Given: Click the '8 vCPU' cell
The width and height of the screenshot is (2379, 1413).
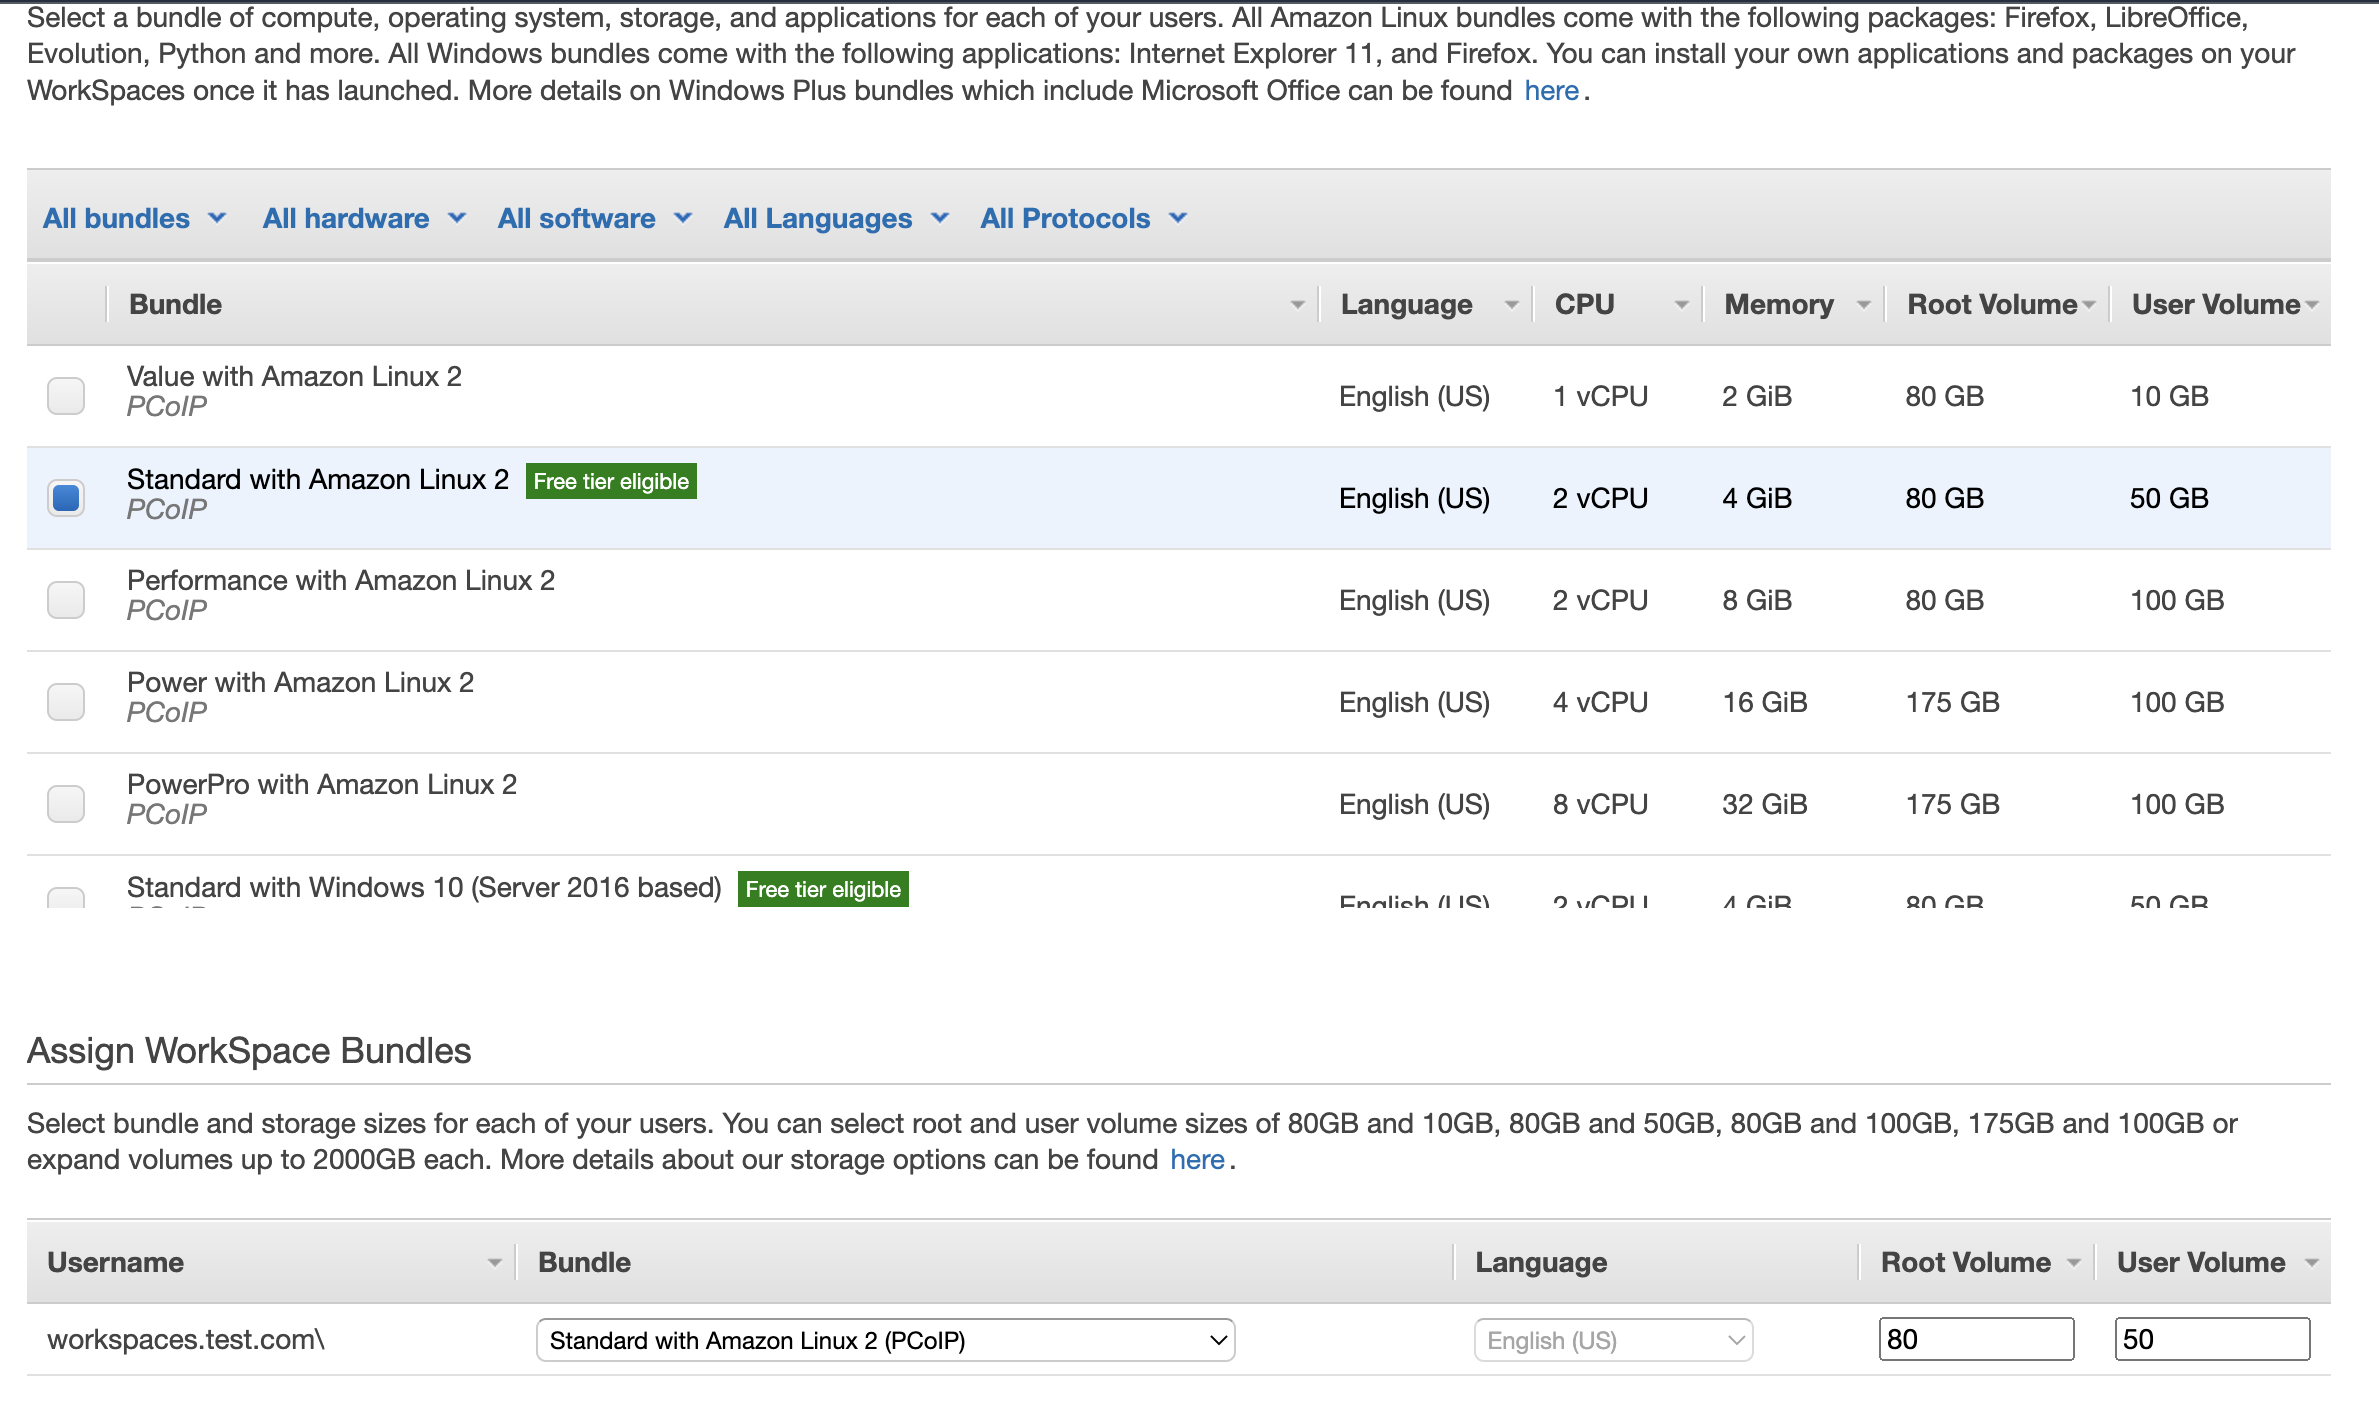Looking at the screenshot, I should coord(1600,804).
